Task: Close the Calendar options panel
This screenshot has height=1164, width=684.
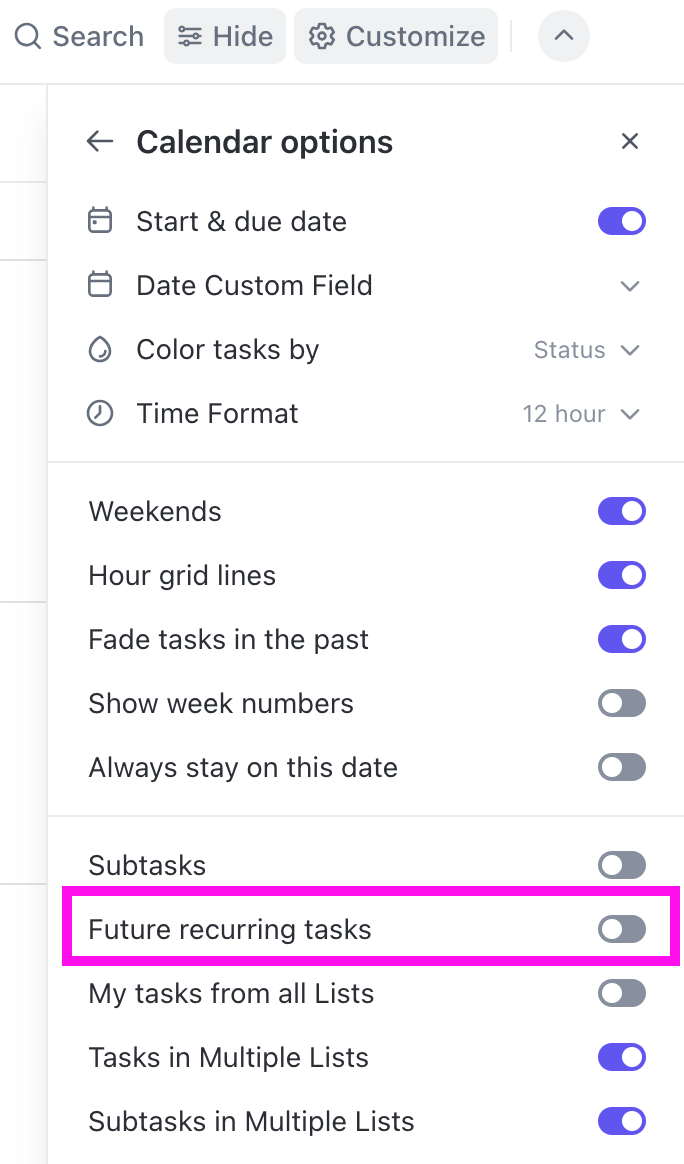Action: tap(630, 141)
